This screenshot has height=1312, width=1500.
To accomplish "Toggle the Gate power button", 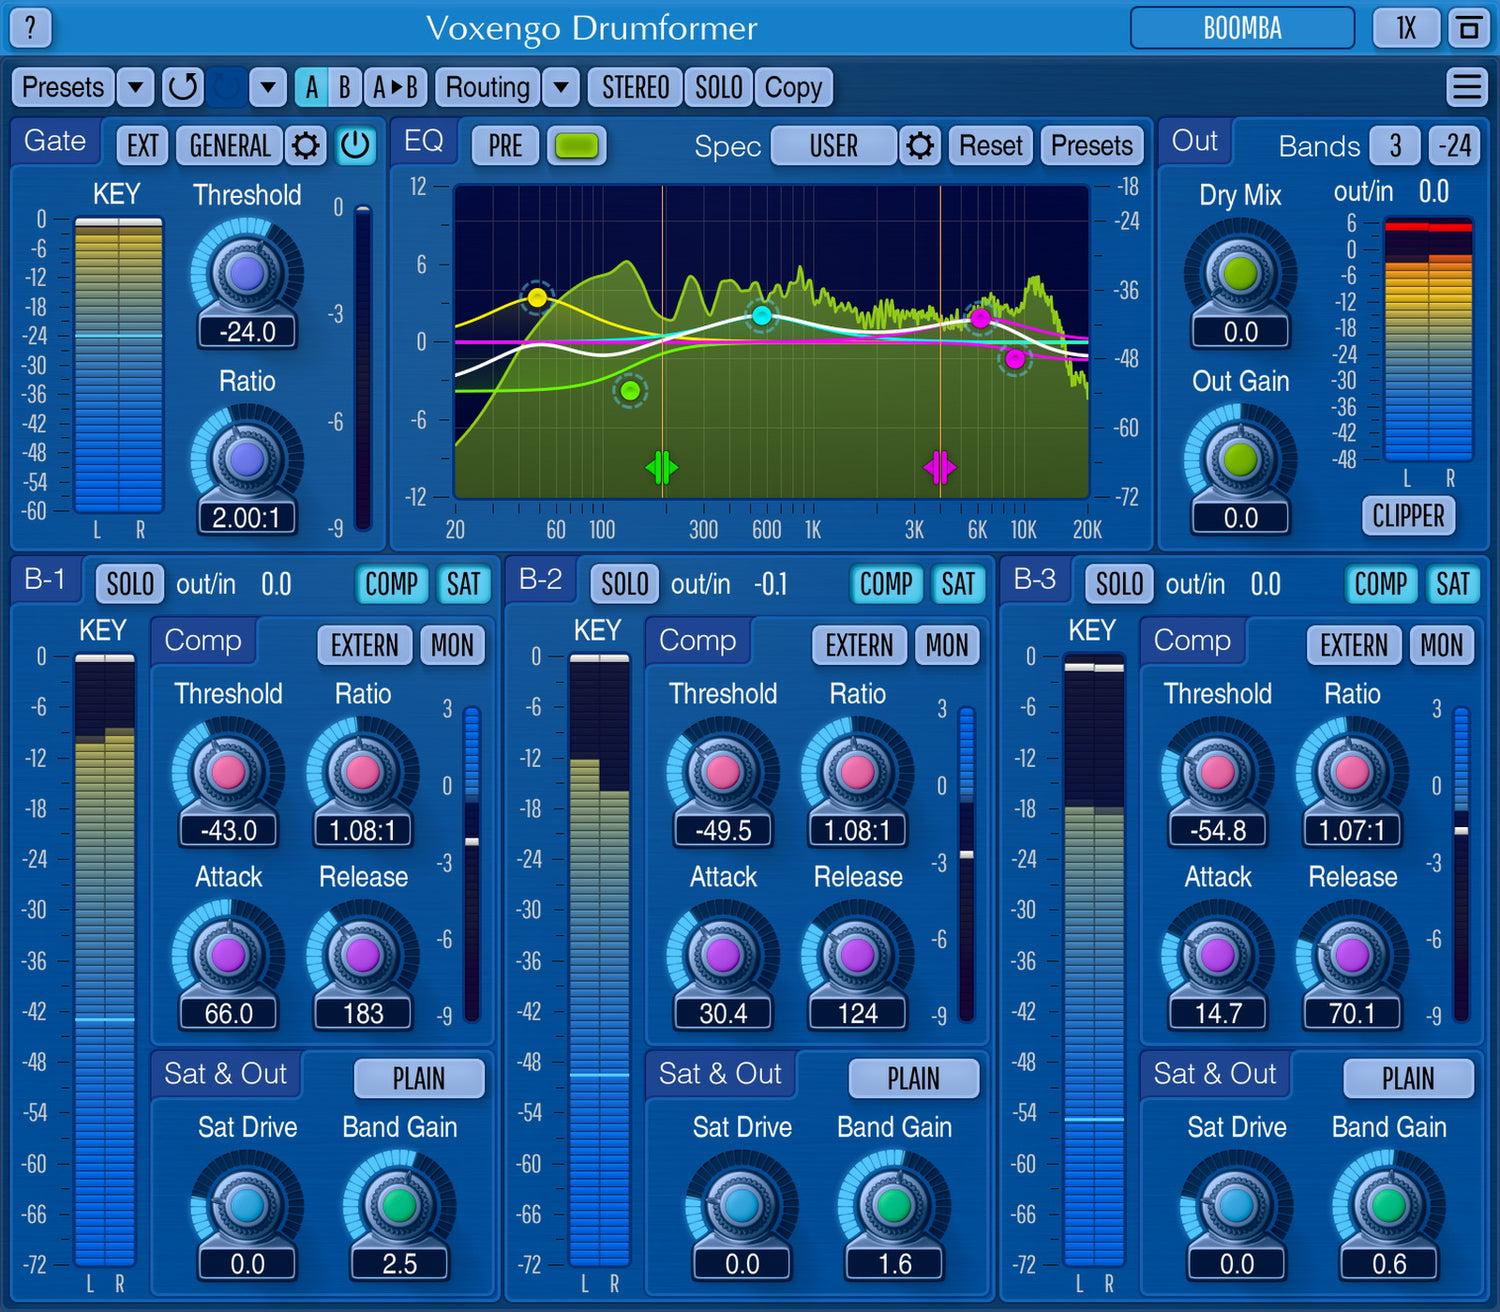I will point(354,146).
